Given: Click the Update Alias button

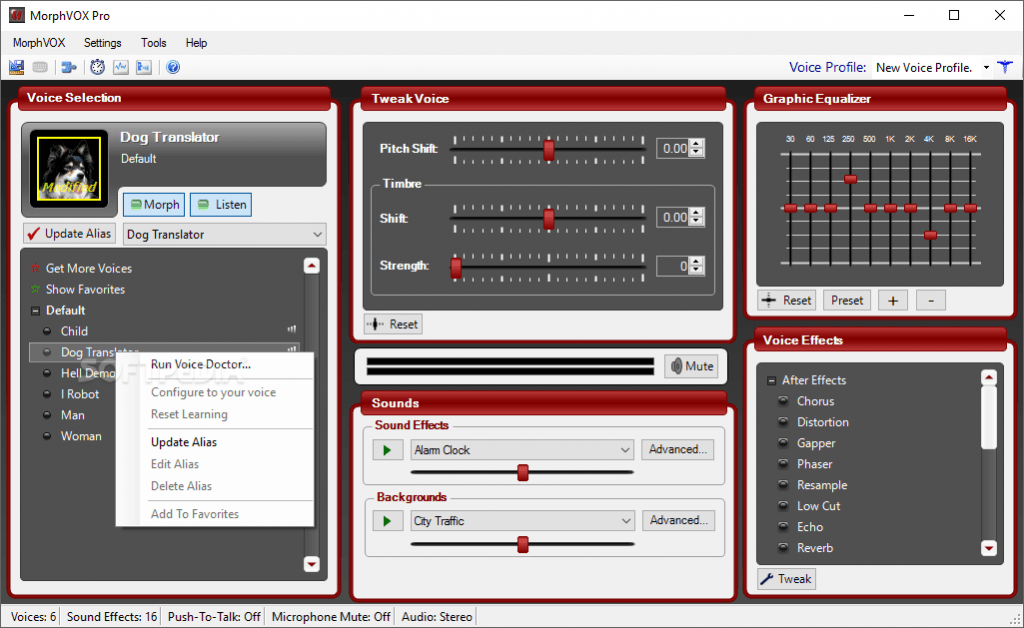Looking at the screenshot, I should 68,233.
